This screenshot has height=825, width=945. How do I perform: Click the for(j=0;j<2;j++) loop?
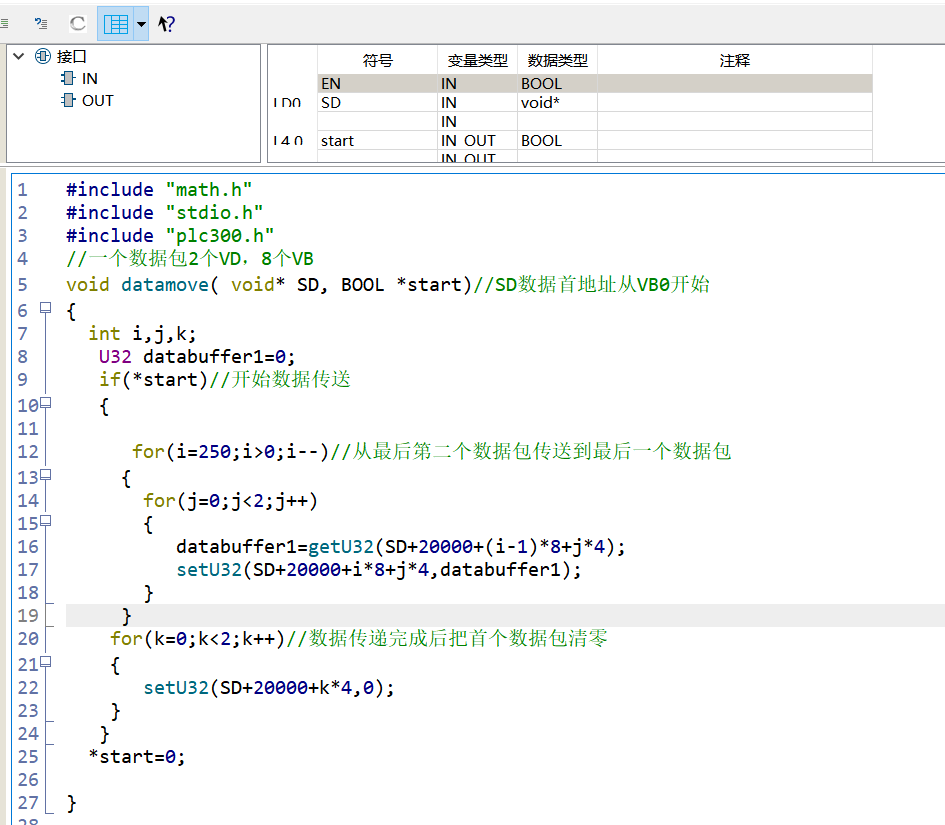coord(230,501)
